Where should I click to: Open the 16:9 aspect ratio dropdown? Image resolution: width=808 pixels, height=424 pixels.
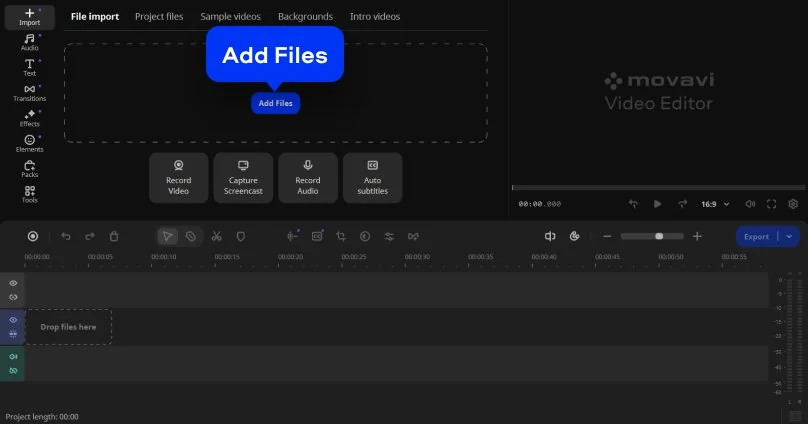[x=714, y=204]
